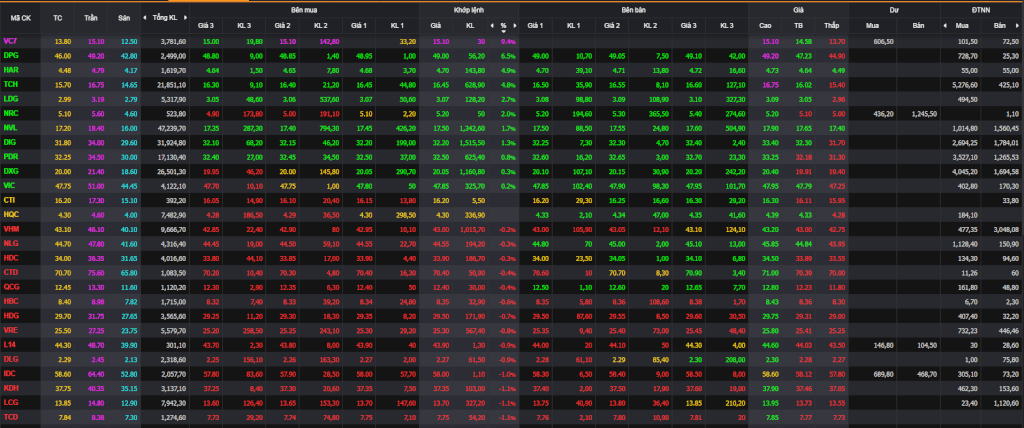The width and height of the screenshot is (1024, 428).
Task: Click the sort indicator under % header
Action: tap(504, 31)
